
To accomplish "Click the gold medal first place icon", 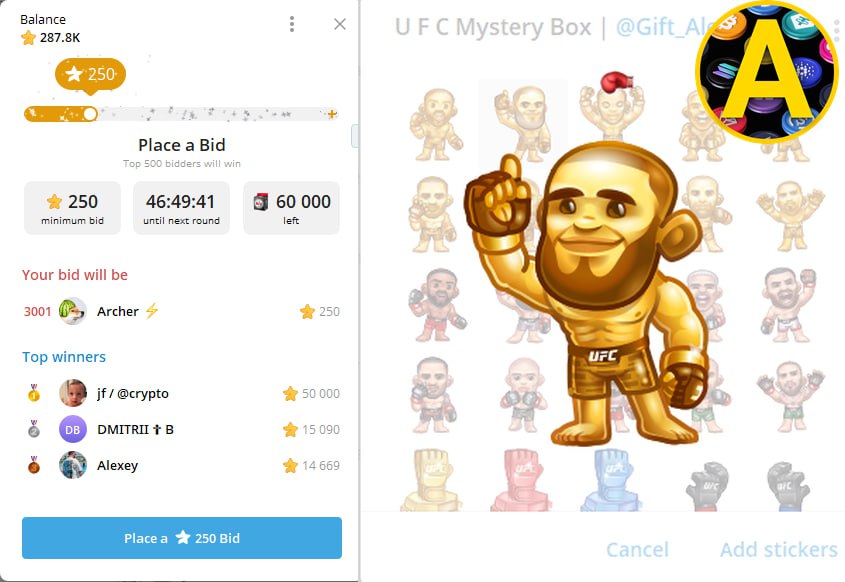I will tap(34, 393).
